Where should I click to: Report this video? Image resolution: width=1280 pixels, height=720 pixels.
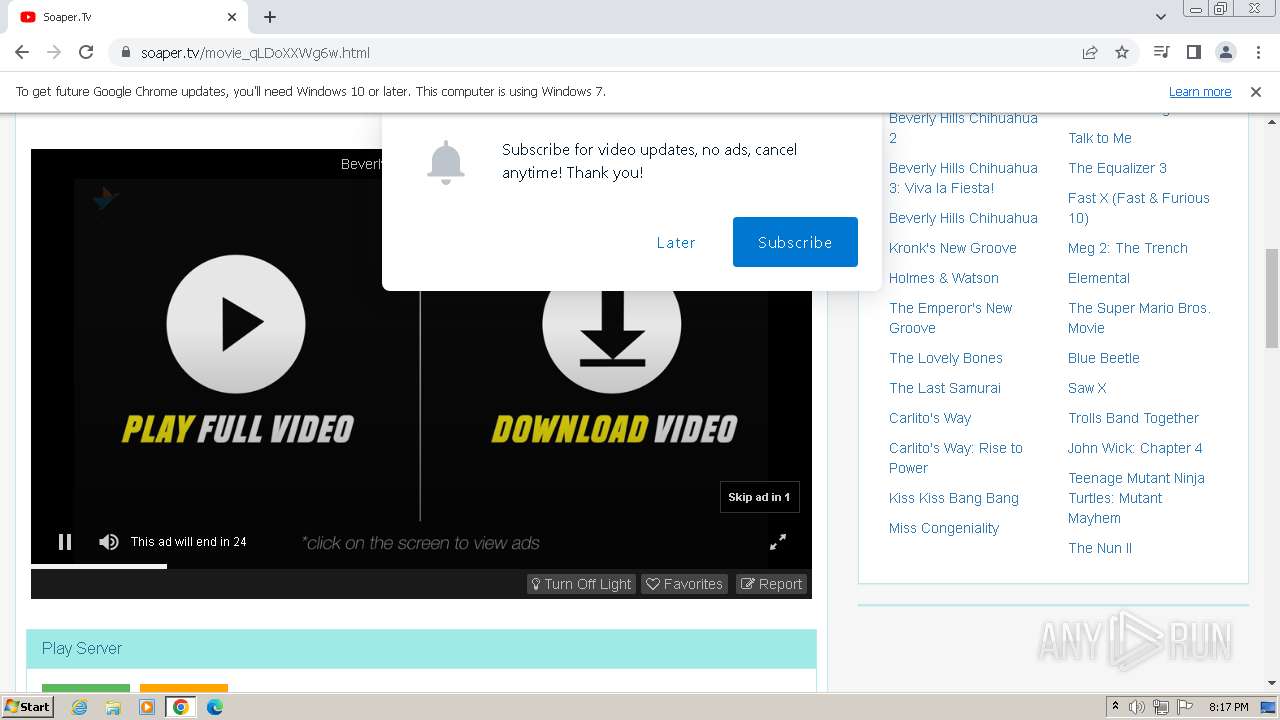tap(771, 584)
